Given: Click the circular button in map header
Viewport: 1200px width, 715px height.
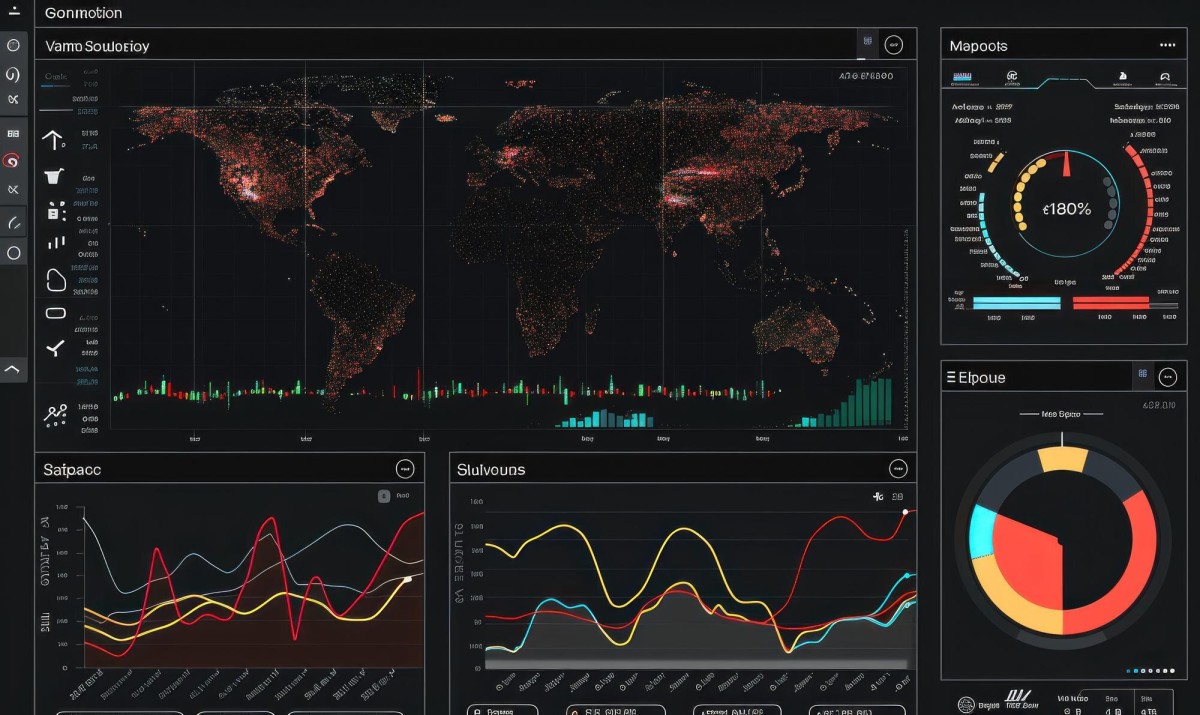Looking at the screenshot, I should tap(894, 44).
